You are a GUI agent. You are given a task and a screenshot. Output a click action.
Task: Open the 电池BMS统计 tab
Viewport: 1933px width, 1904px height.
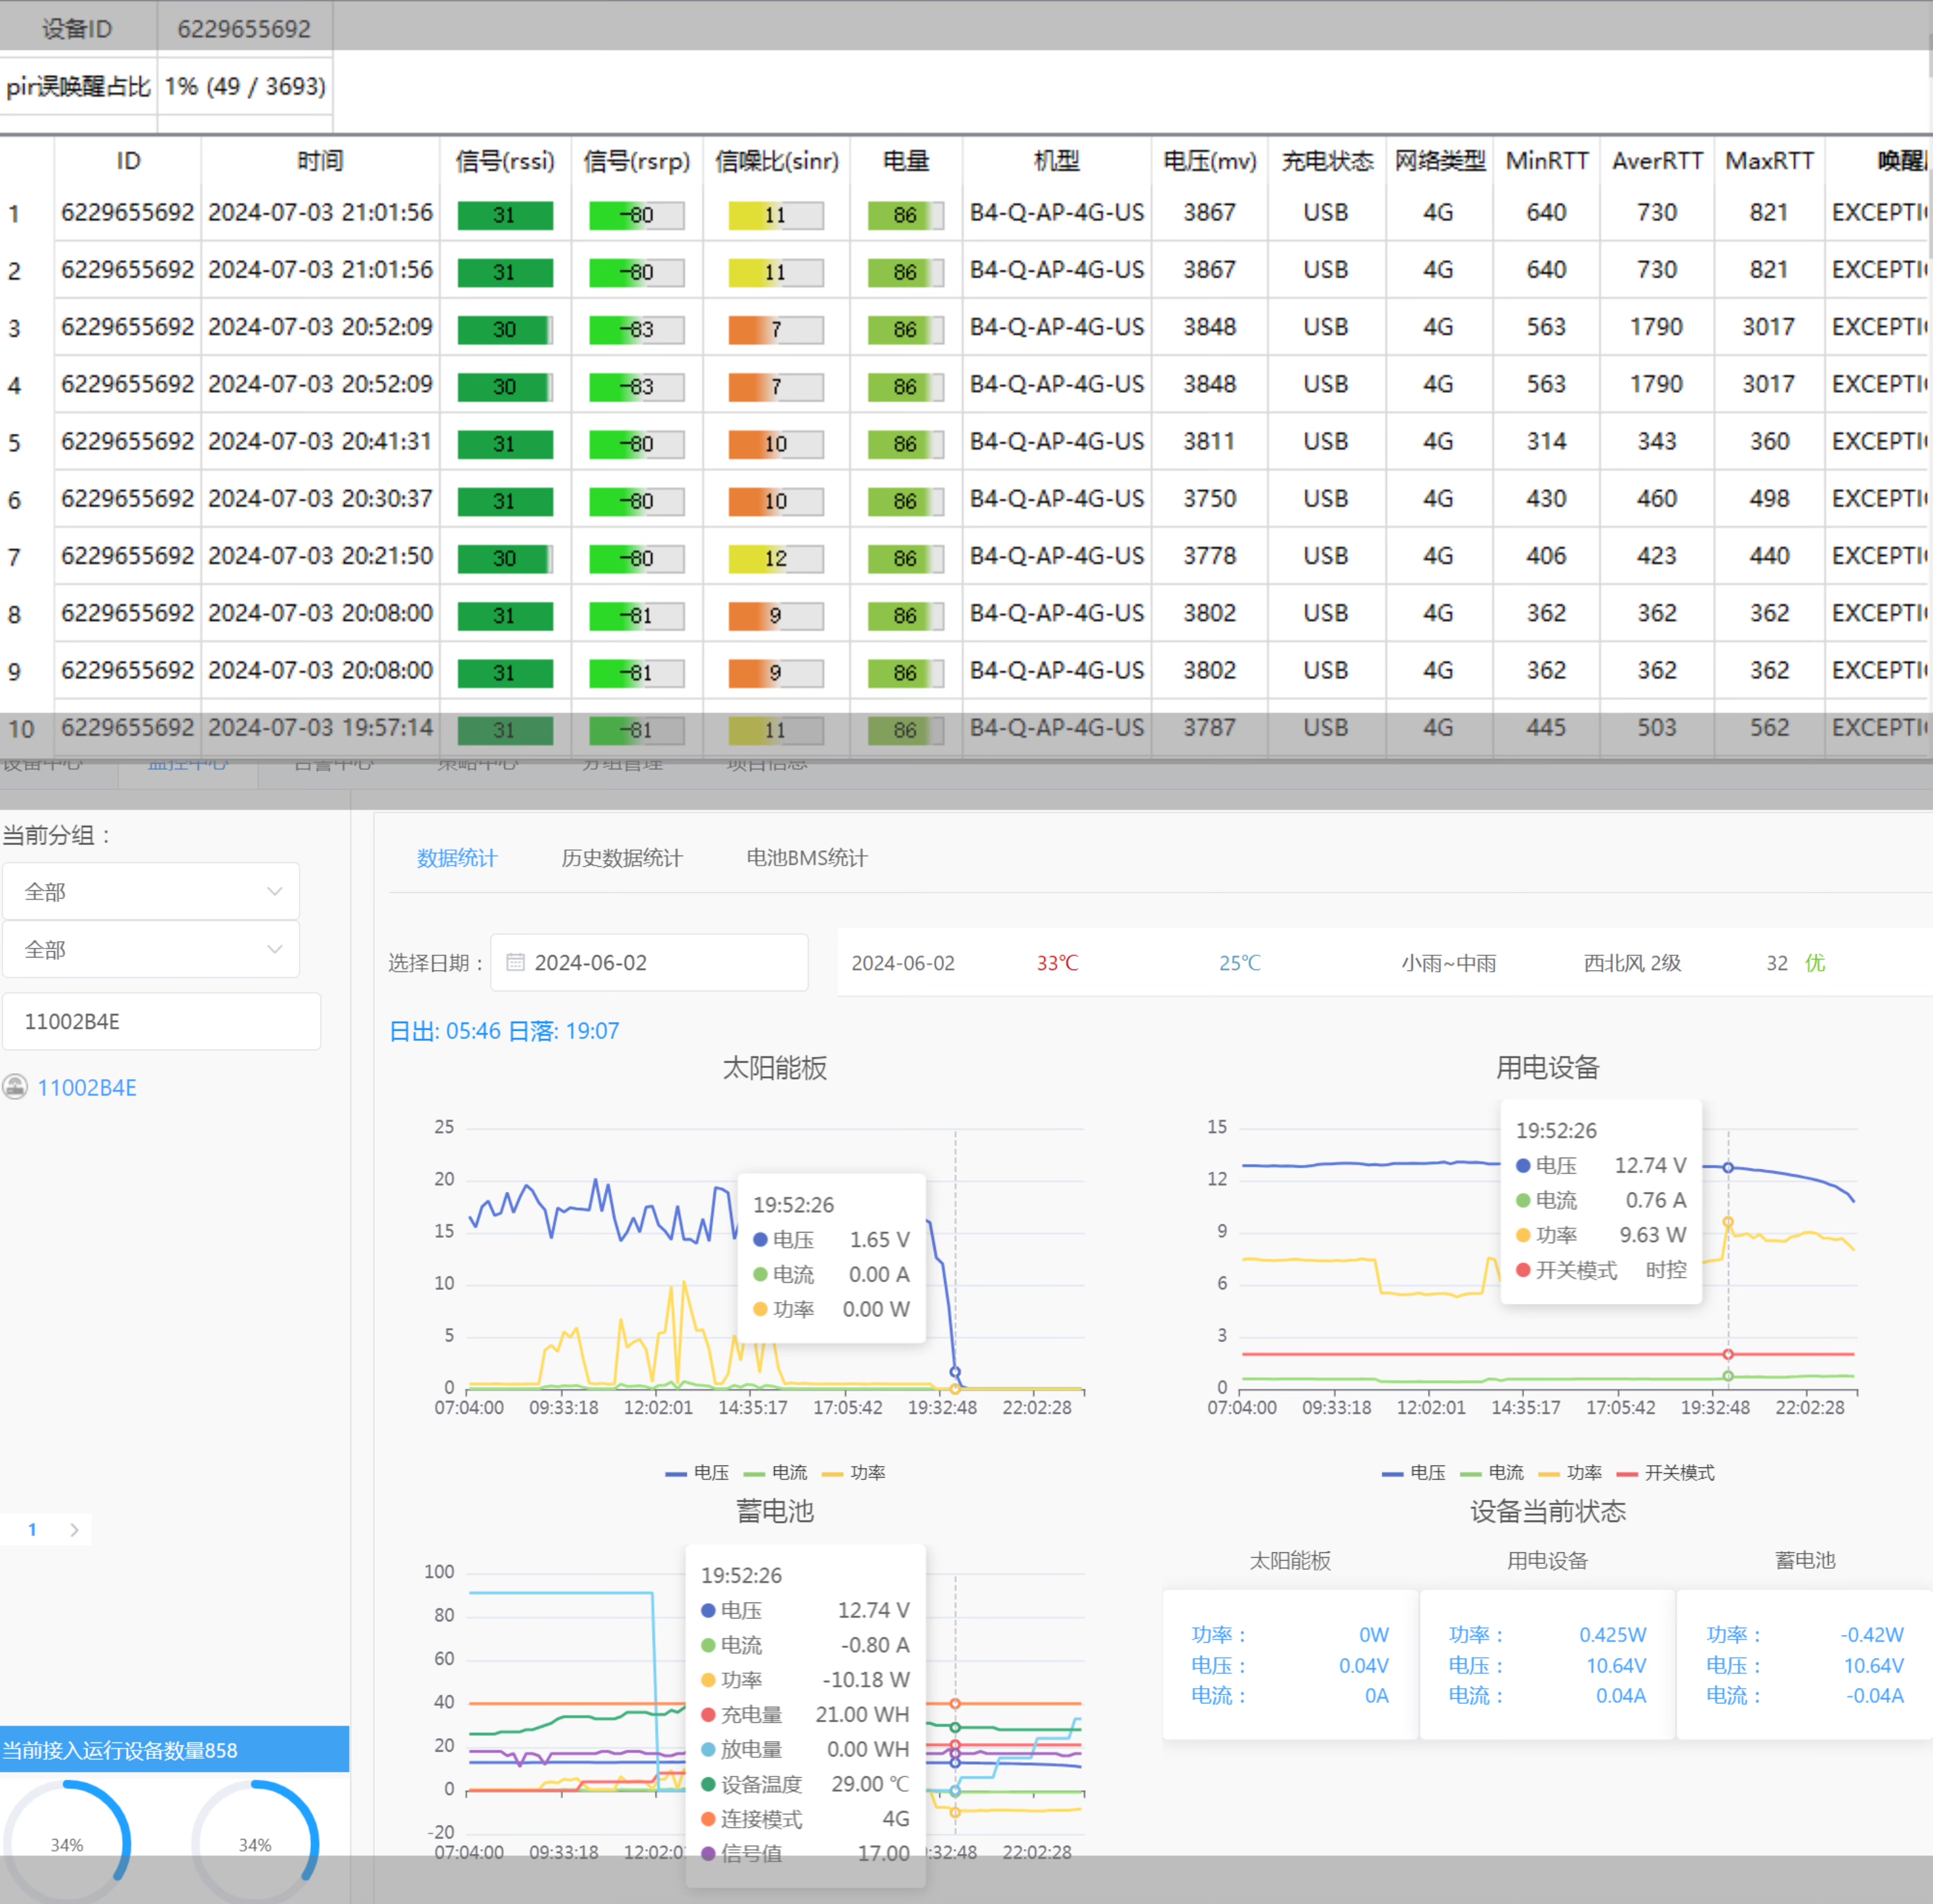click(806, 858)
